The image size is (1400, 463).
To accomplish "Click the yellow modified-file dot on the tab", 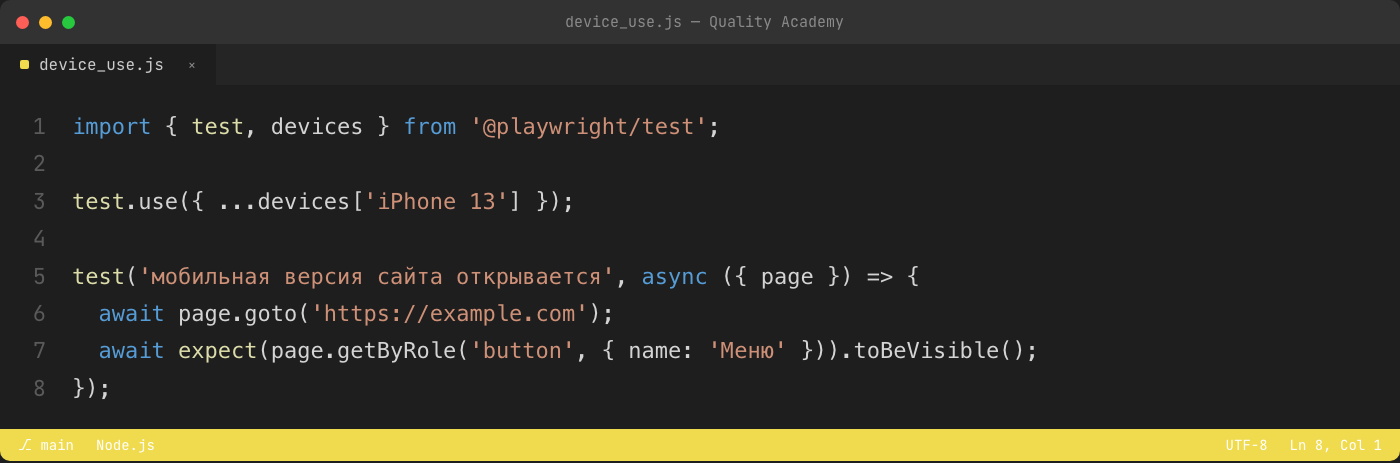I will pyautogui.click(x=24, y=65).
